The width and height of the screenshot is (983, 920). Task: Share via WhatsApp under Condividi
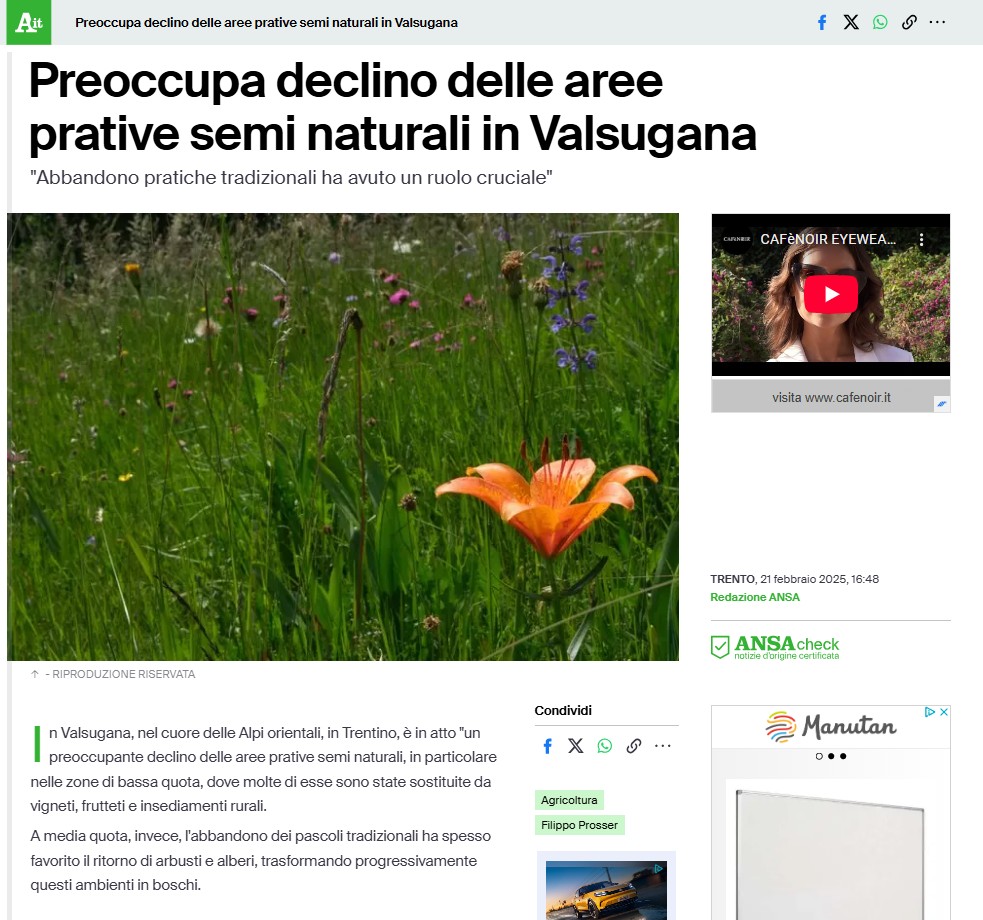click(x=604, y=746)
